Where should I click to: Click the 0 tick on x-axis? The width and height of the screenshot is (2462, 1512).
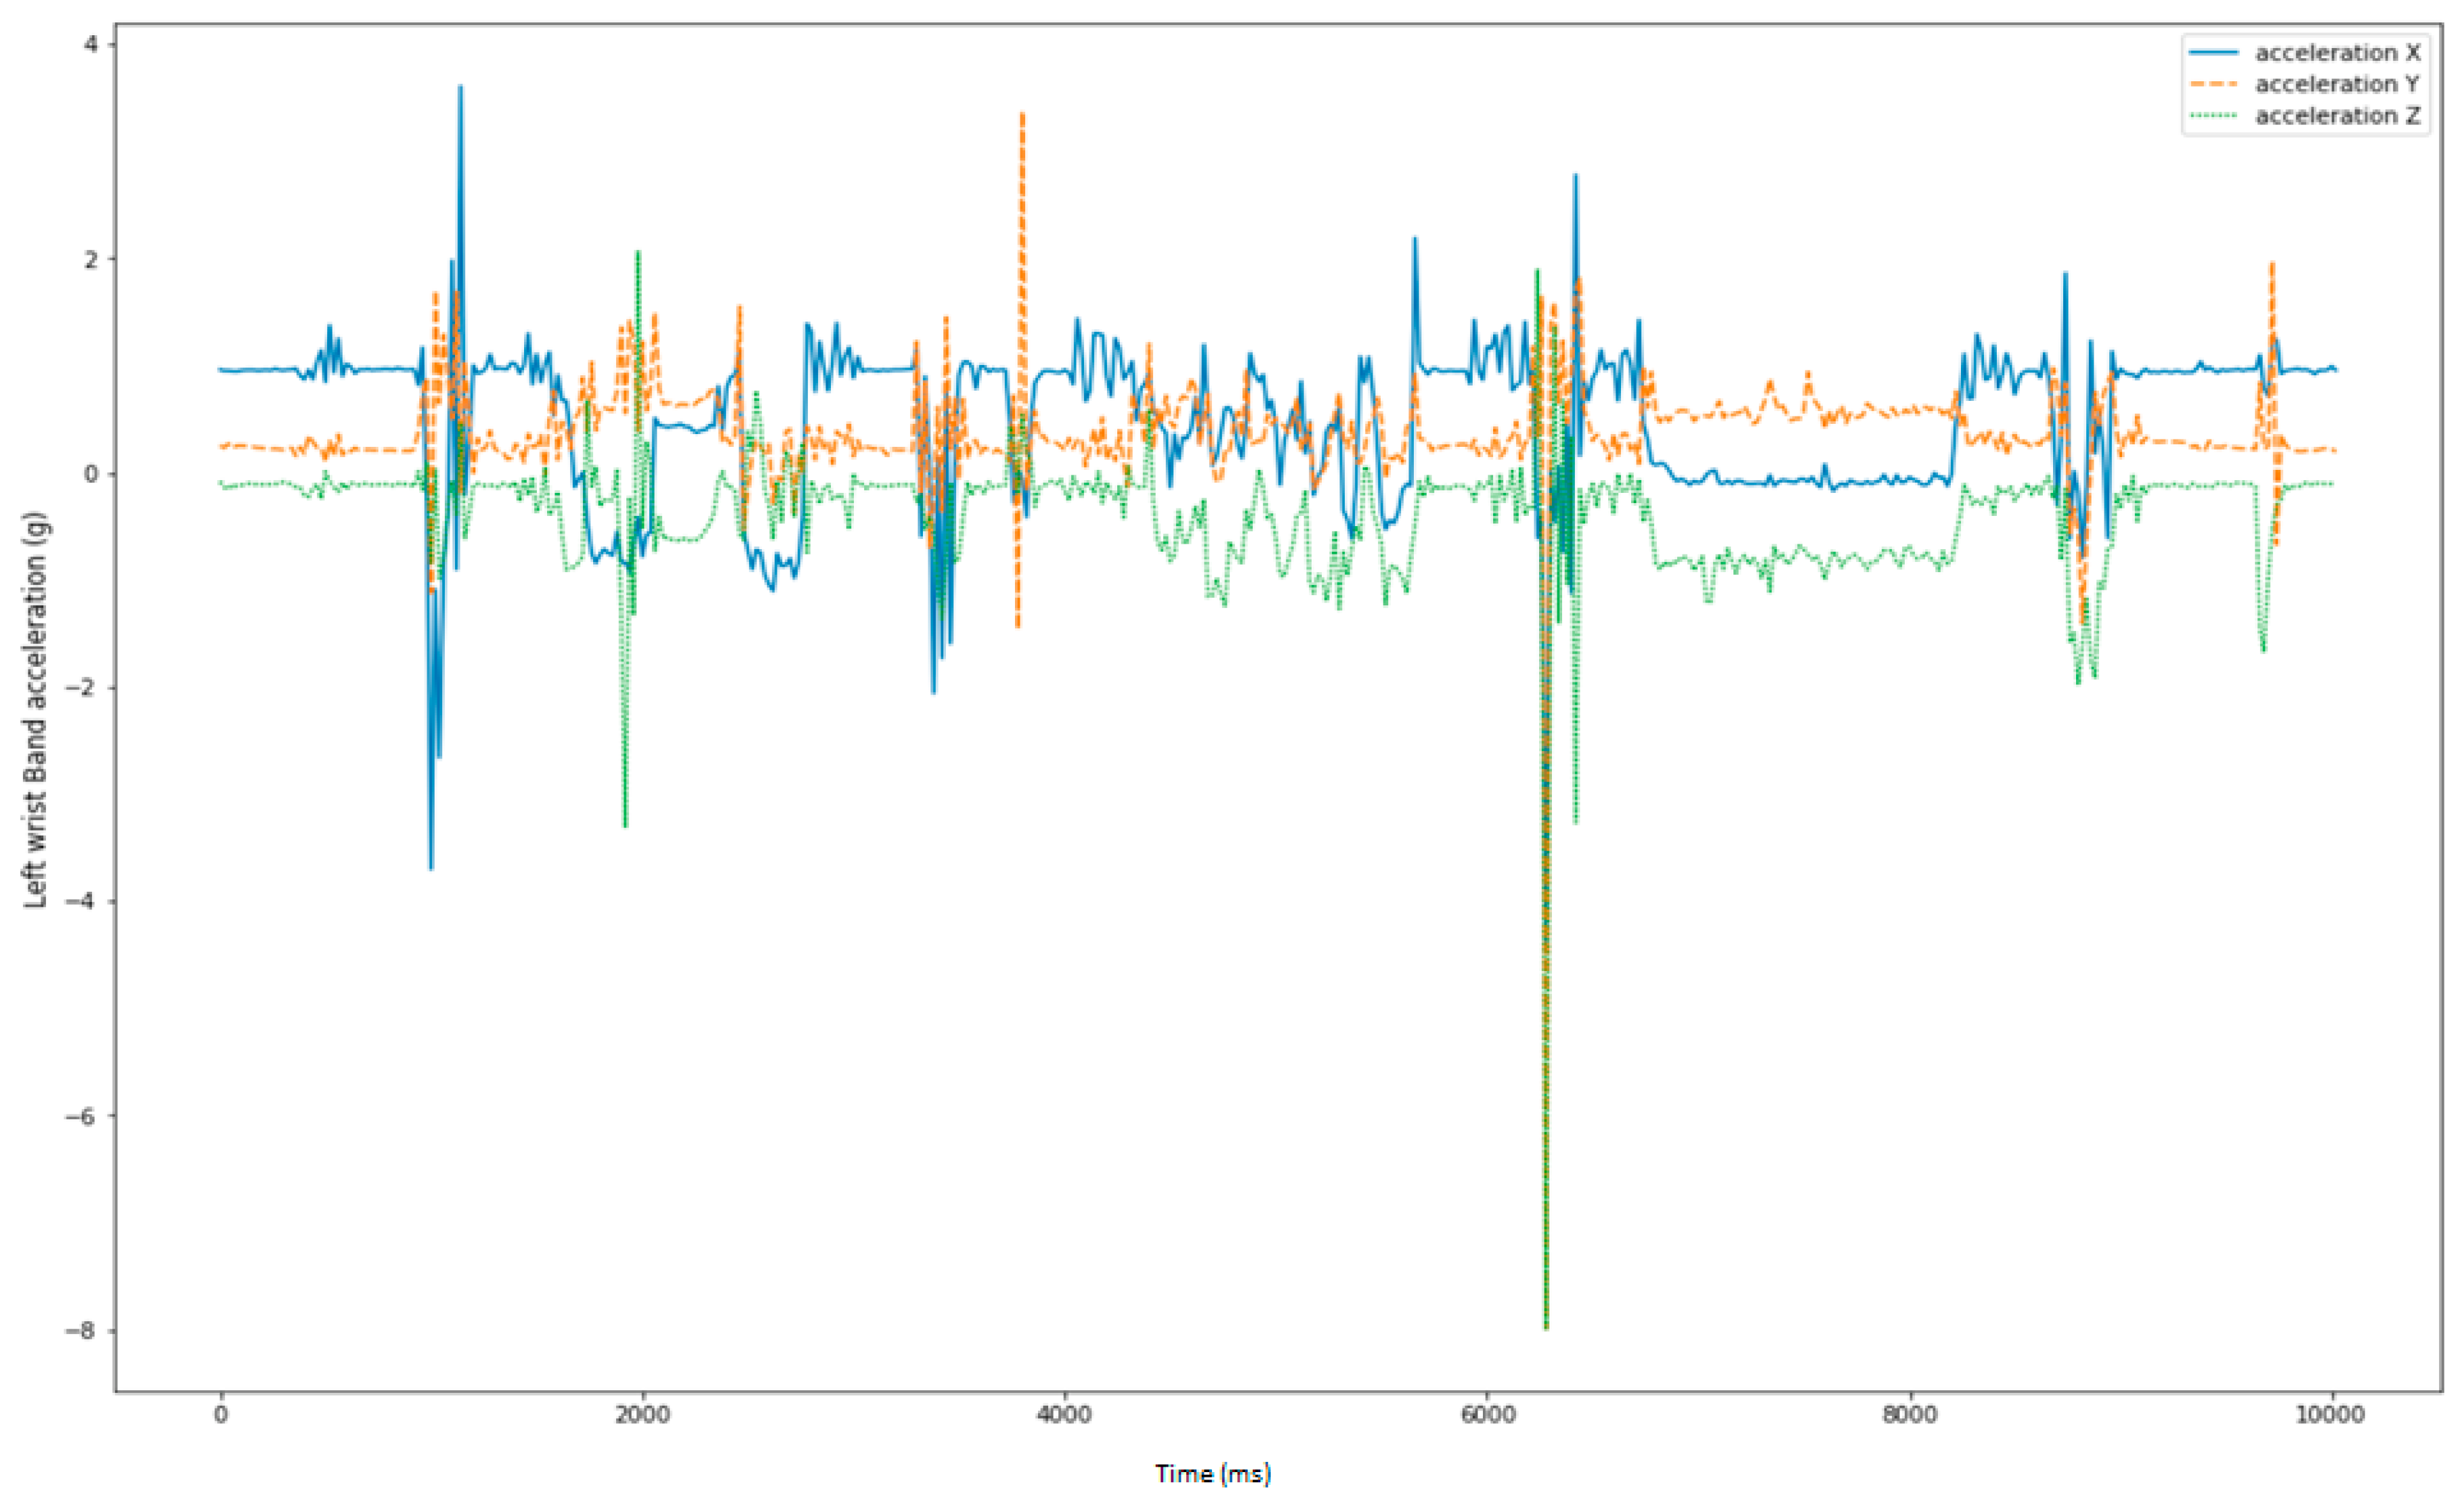click(x=220, y=1415)
